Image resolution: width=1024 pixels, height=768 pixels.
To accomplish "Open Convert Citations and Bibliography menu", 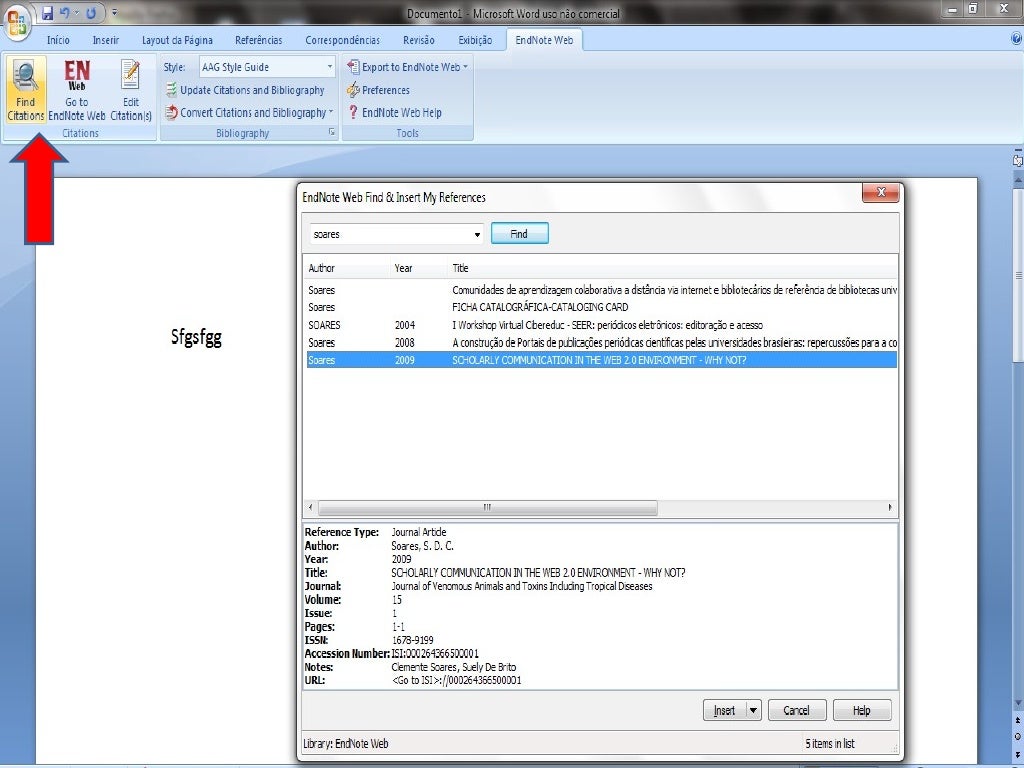I will (250, 113).
